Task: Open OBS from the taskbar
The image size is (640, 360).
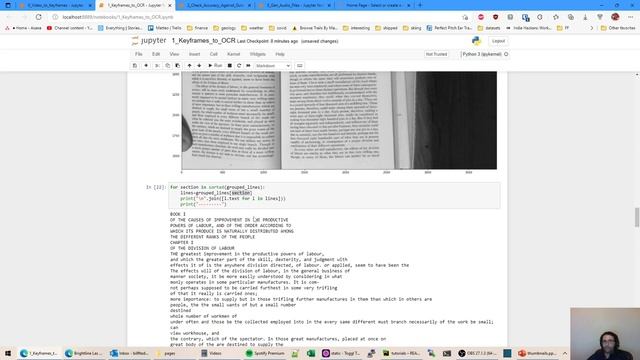Action: (477, 353)
